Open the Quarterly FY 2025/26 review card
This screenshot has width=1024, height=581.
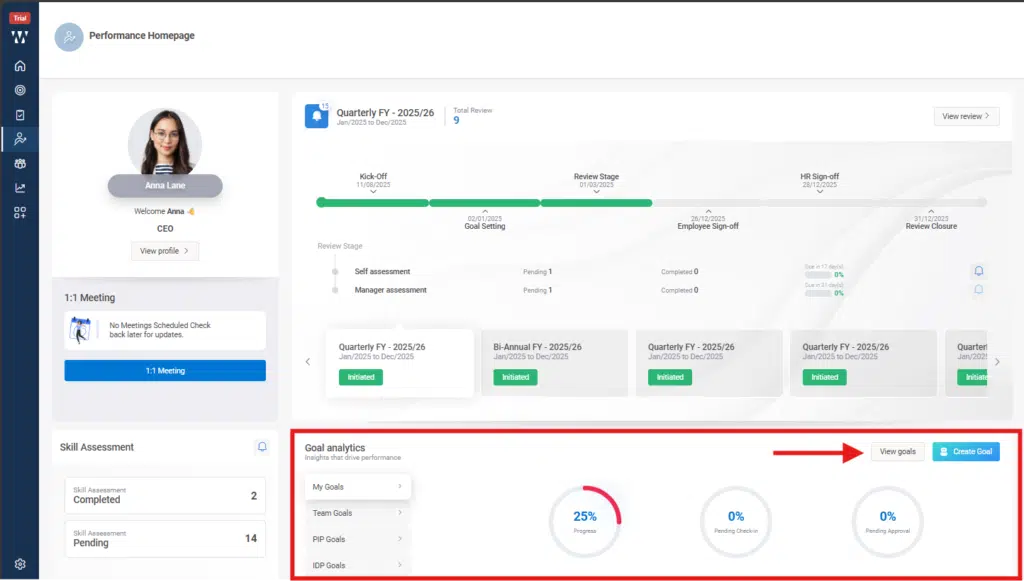click(x=399, y=360)
